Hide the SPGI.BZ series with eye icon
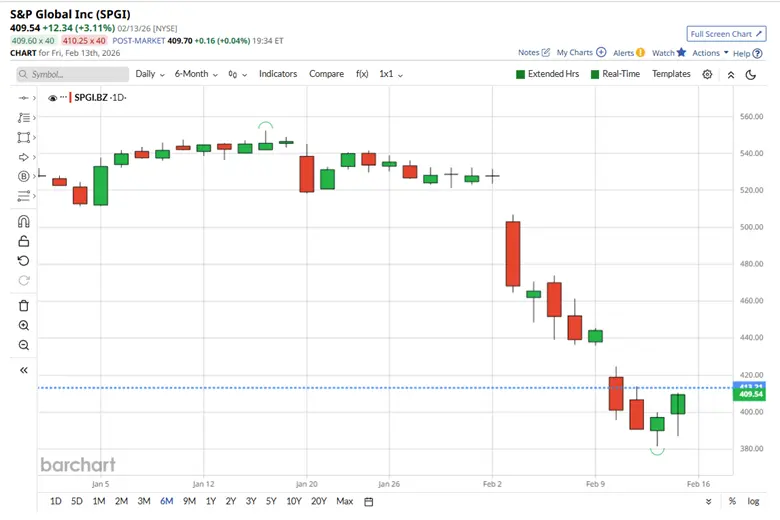This screenshot has height=520, width=780. (x=52, y=97)
